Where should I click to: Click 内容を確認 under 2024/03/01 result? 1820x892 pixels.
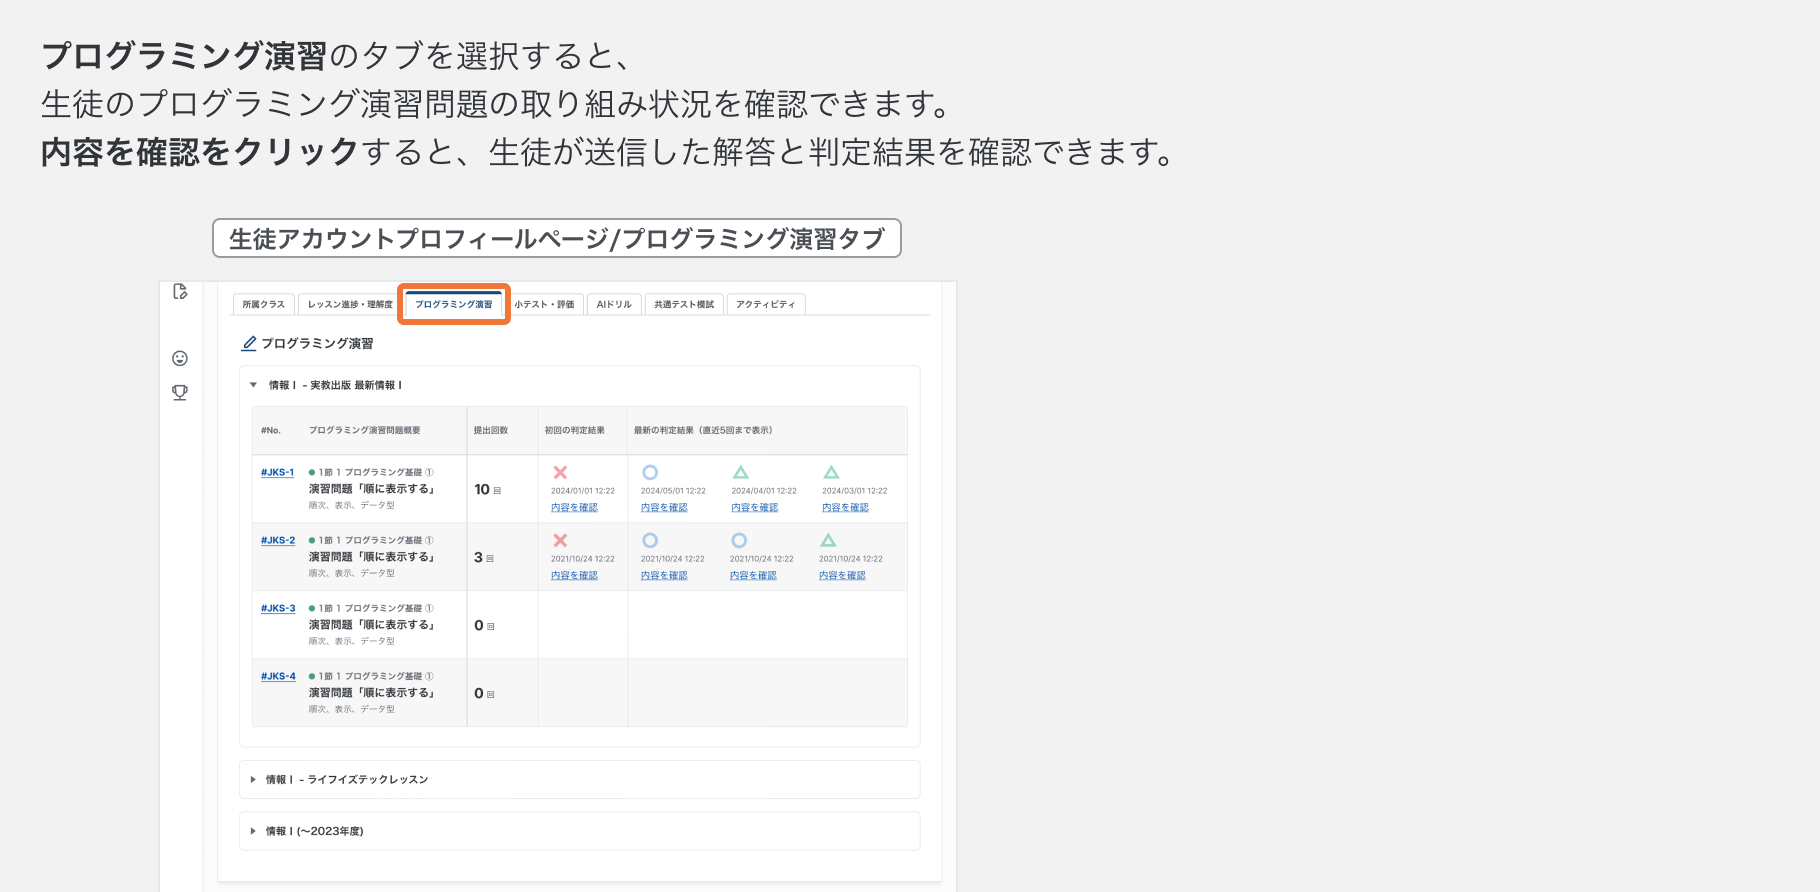pyautogui.click(x=845, y=508)
